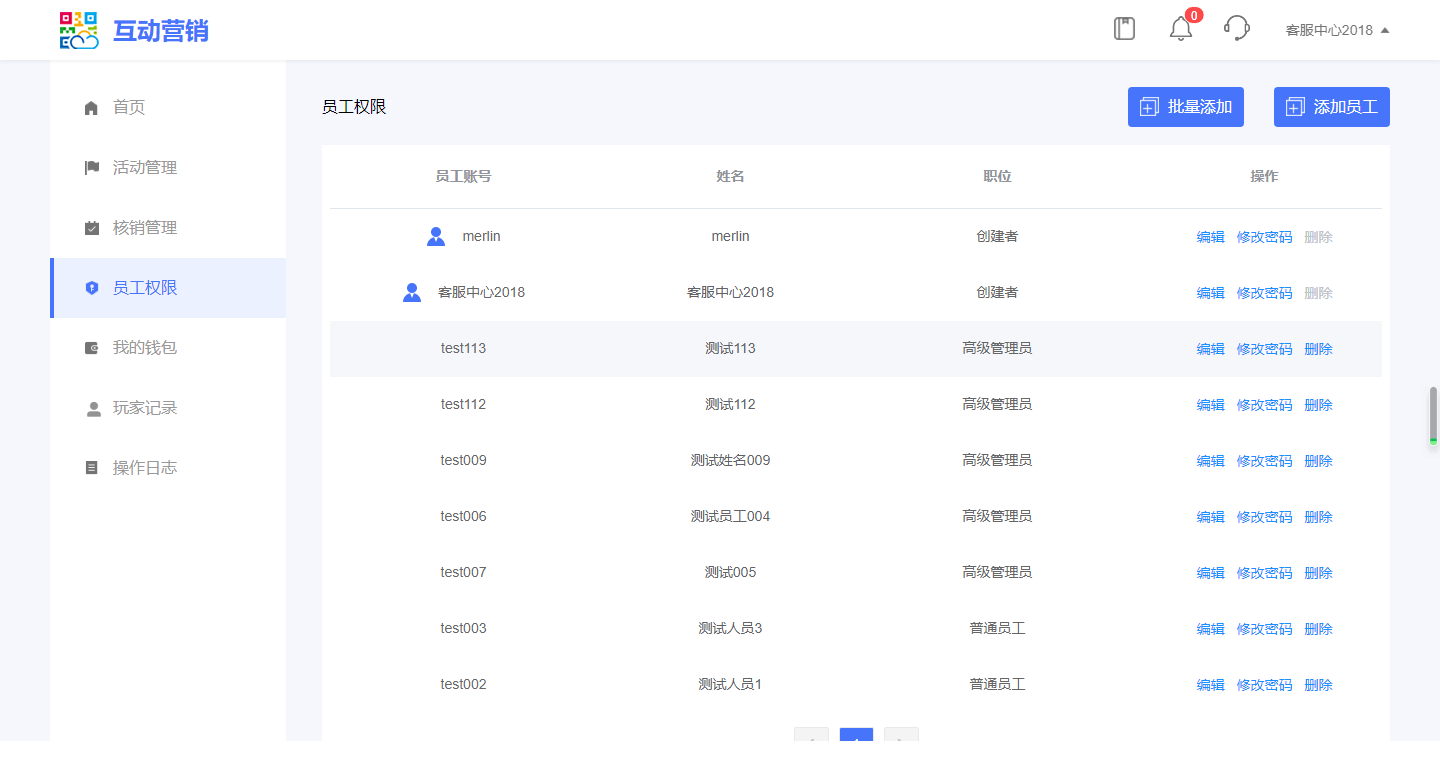Image resolution: width=1440 pixels, height=757 pixels.
Task: Click 修改密码 for 客服中心2018 row
Action: coord(1265,293)
